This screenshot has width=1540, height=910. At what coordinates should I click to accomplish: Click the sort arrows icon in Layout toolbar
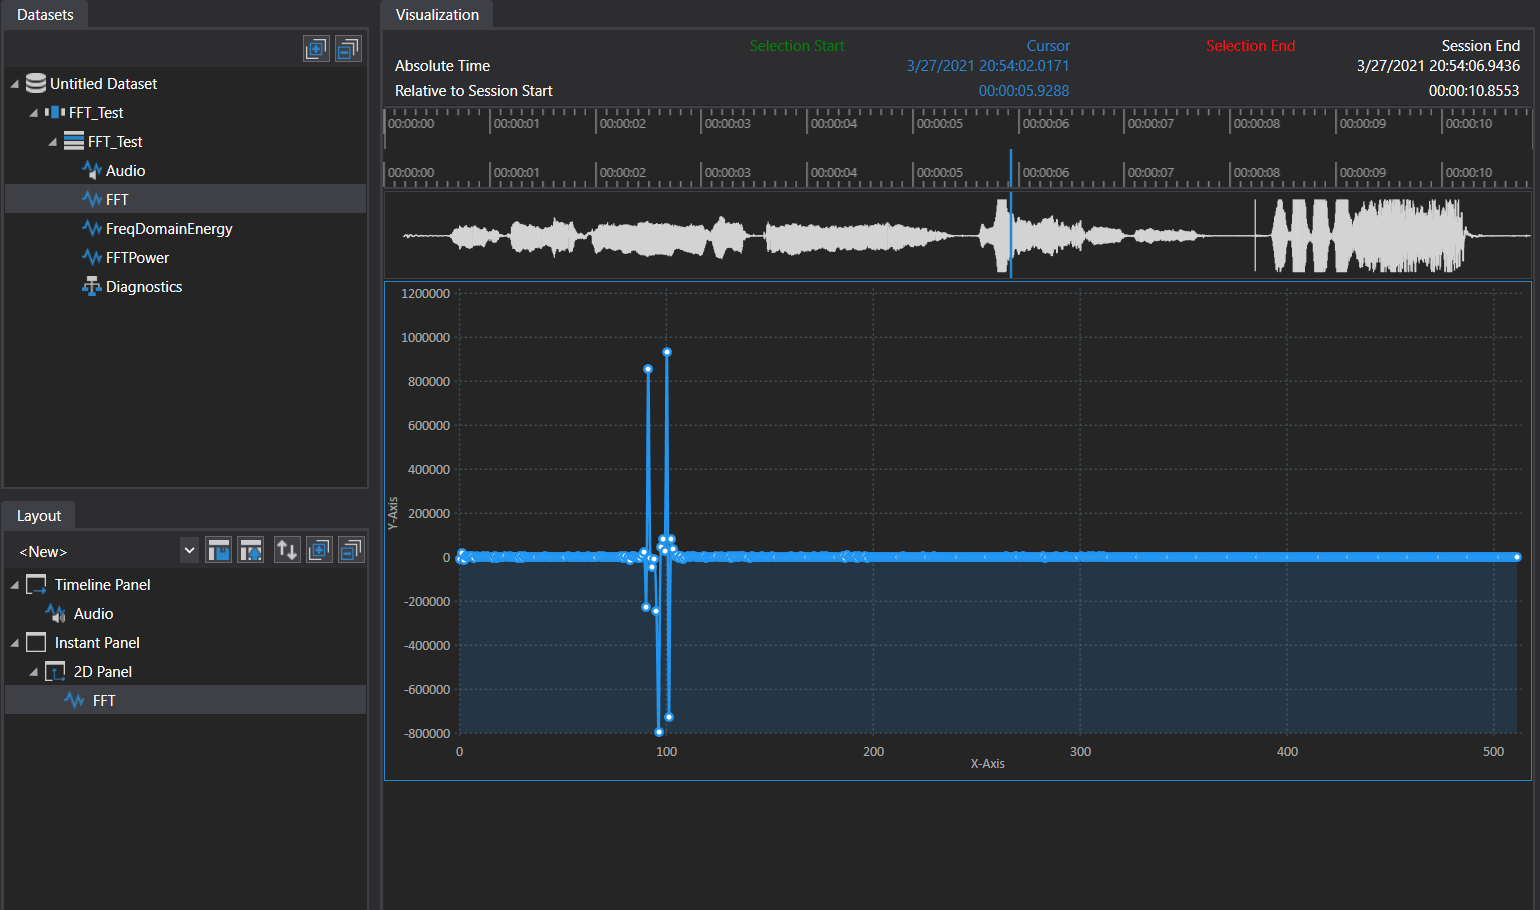[287, 549]
